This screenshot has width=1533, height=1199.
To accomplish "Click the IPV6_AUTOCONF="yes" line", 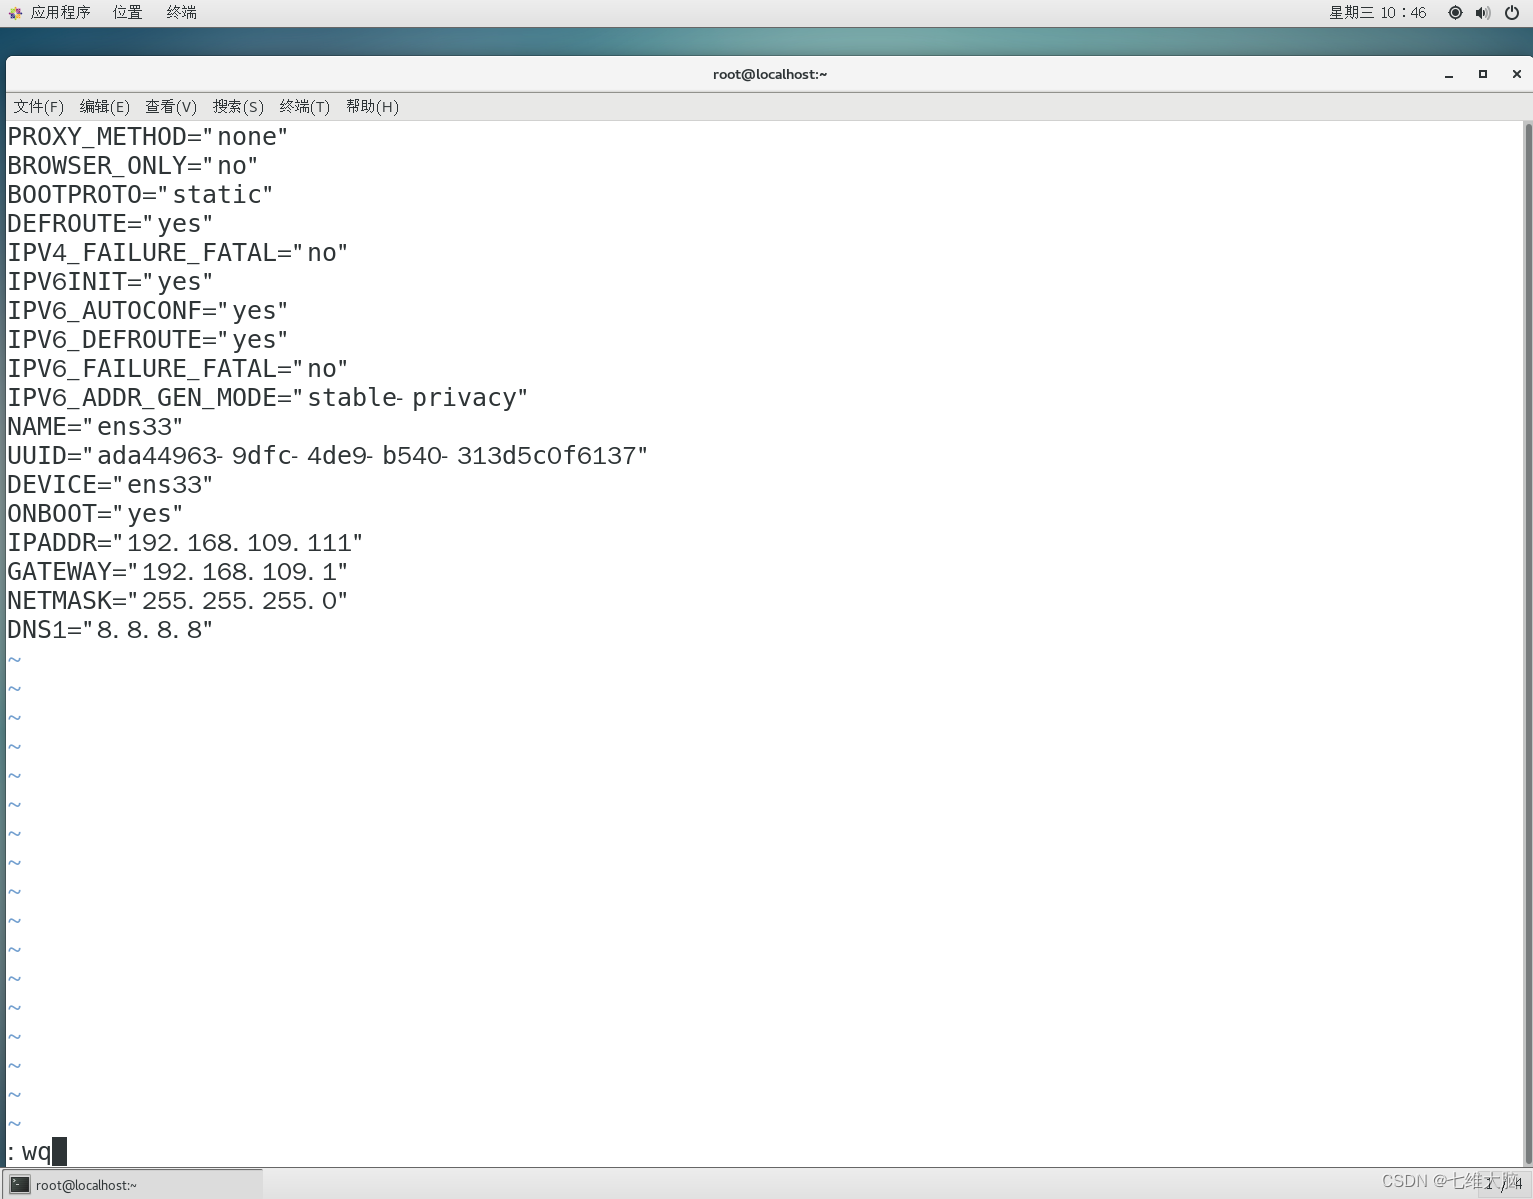I will pyautogui.click(x=147, y=311).
